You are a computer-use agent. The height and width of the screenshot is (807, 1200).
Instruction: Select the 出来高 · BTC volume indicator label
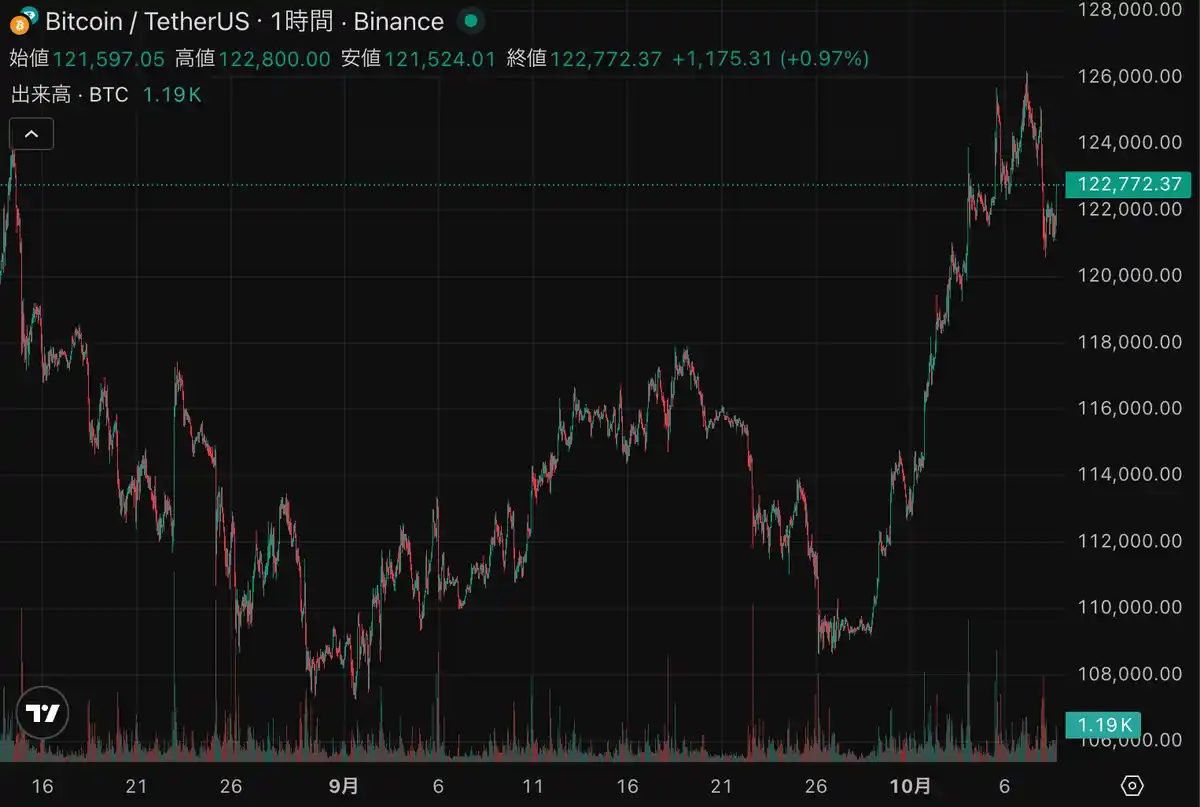click(x=70, y=95)
